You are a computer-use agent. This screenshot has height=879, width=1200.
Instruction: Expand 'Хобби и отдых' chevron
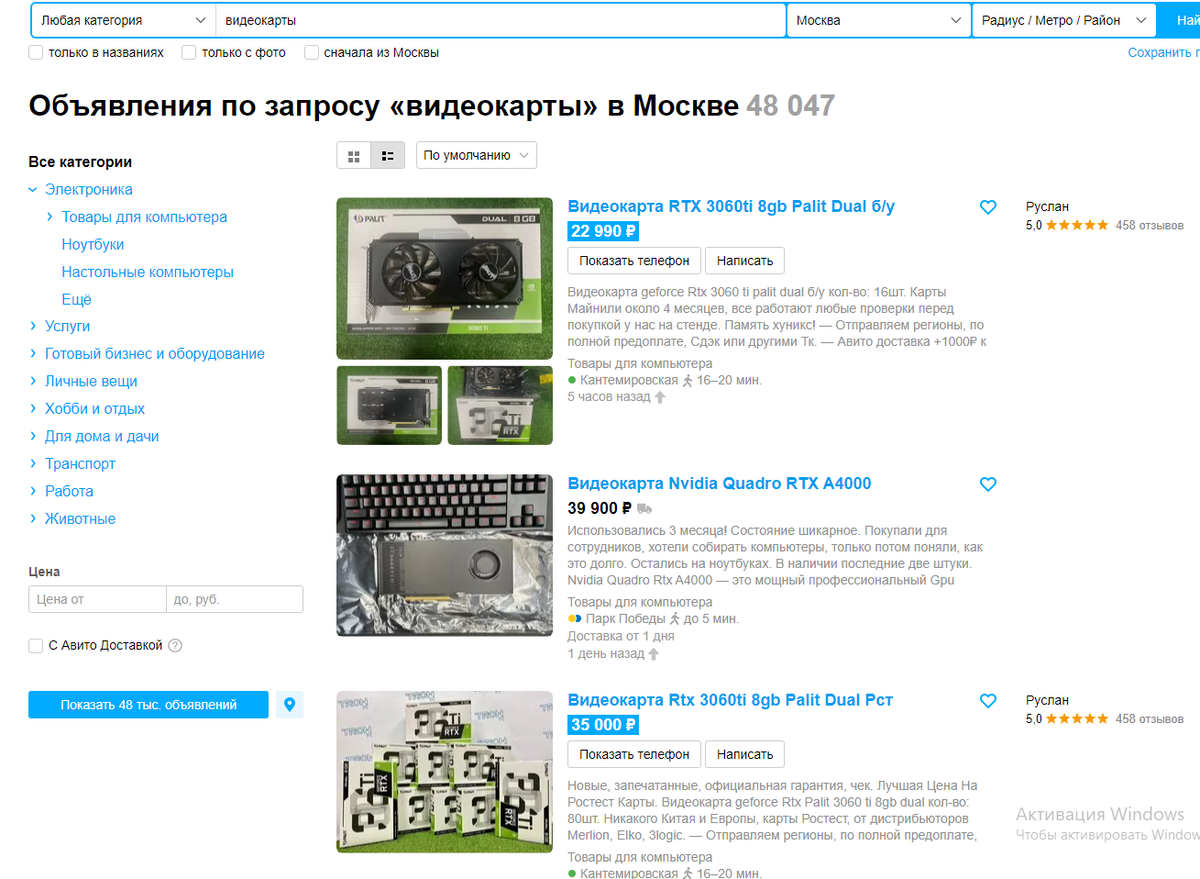33,409
